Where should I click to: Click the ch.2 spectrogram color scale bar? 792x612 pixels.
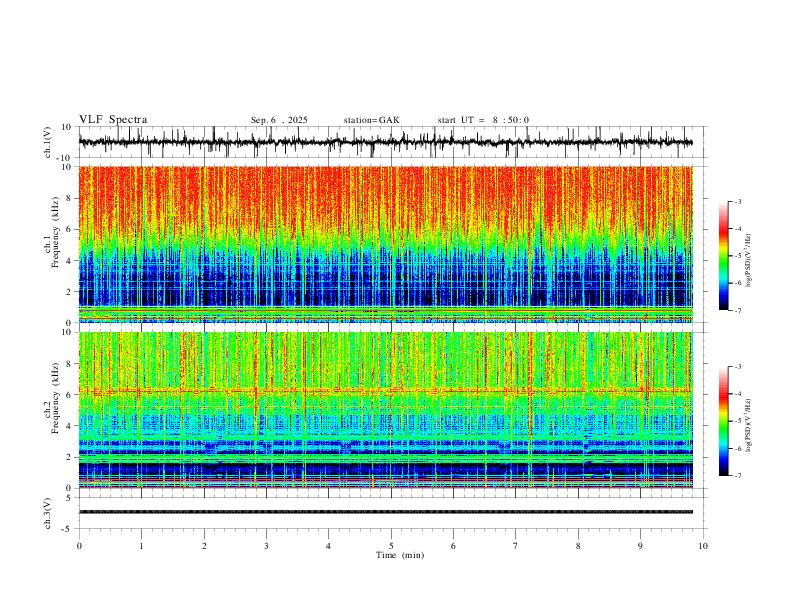coord(724,421)
